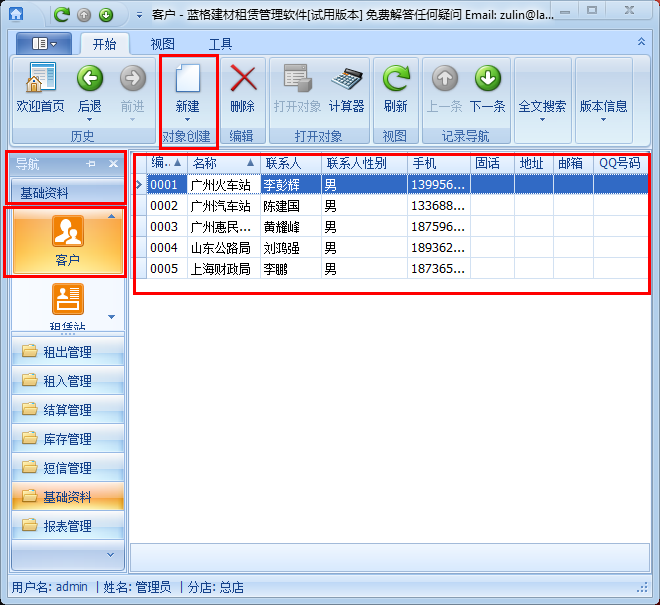The height and width of the screenshot is (605, 660).
Task: Open the 计算器 calculator tool
Action: click(346, 80)
